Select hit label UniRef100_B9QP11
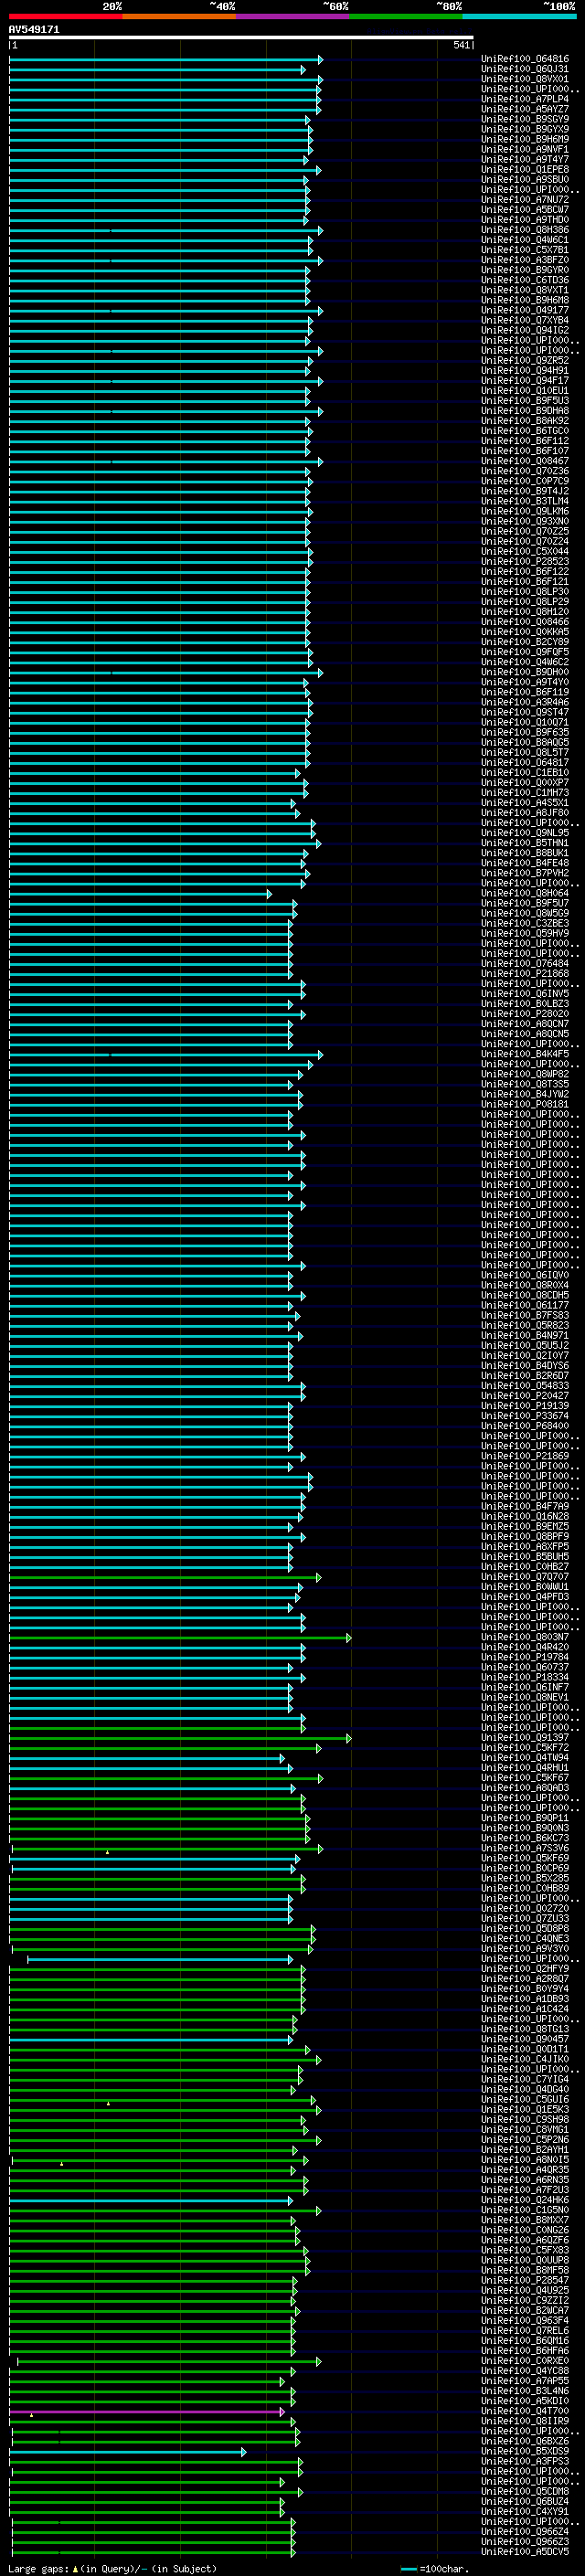The image size is (585, 2576). [525, 1818]
